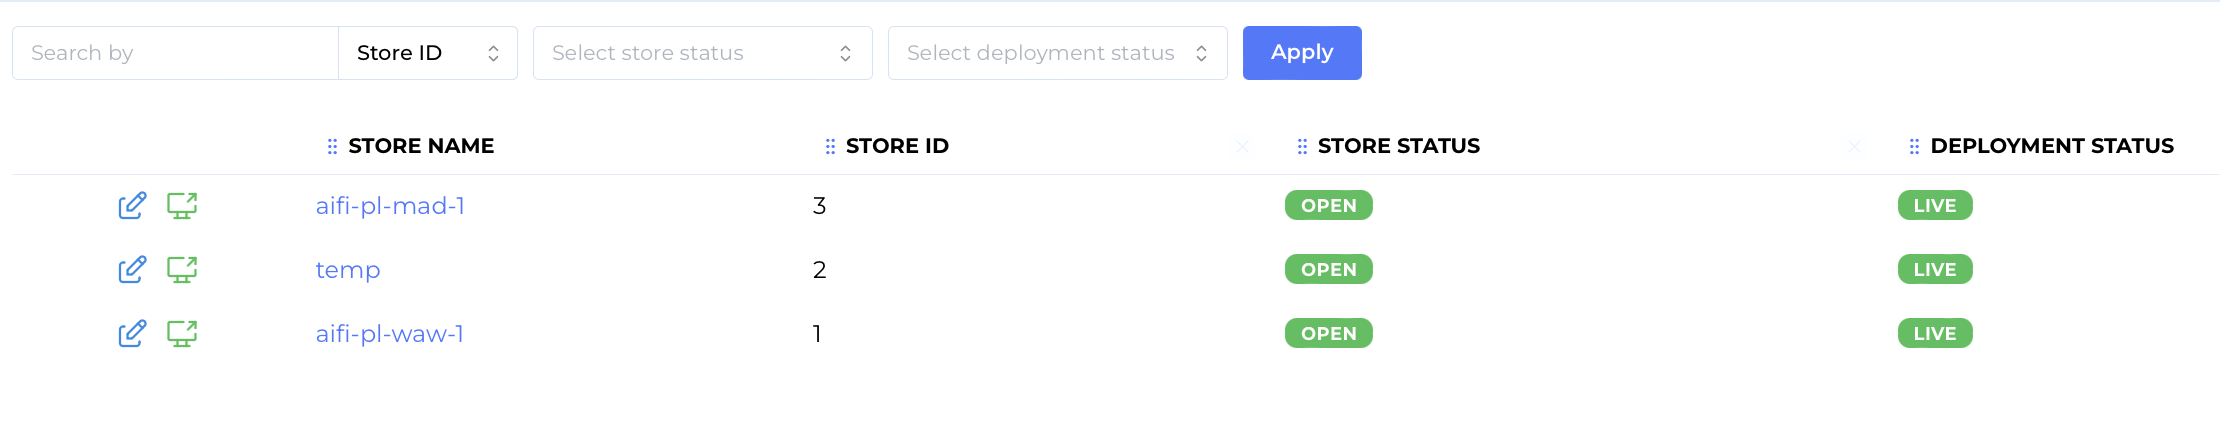Open the aifi-pl-waw-1 store link

(x=390, y=334)
